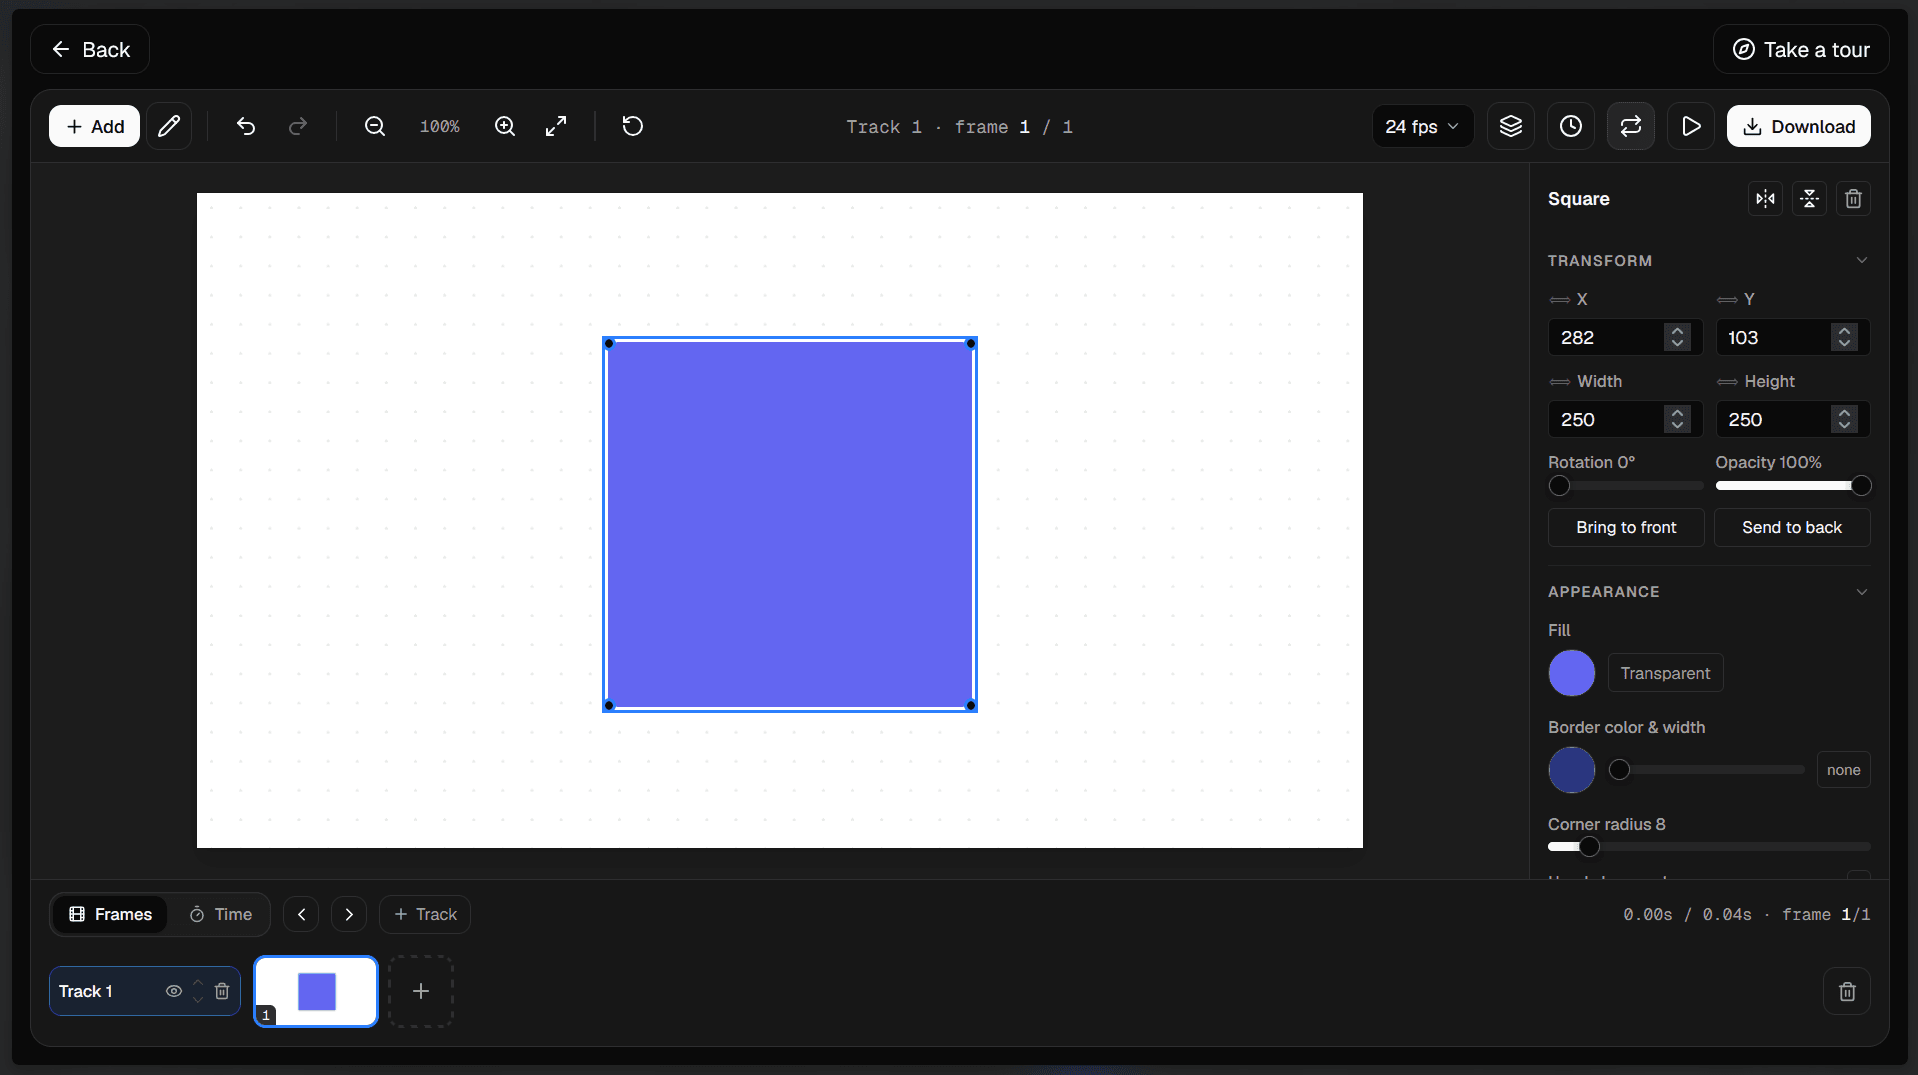The height and width of the screenshot is (1075, 1918).
Task: Zoom out of the canvas
Action: coord(375,126)
